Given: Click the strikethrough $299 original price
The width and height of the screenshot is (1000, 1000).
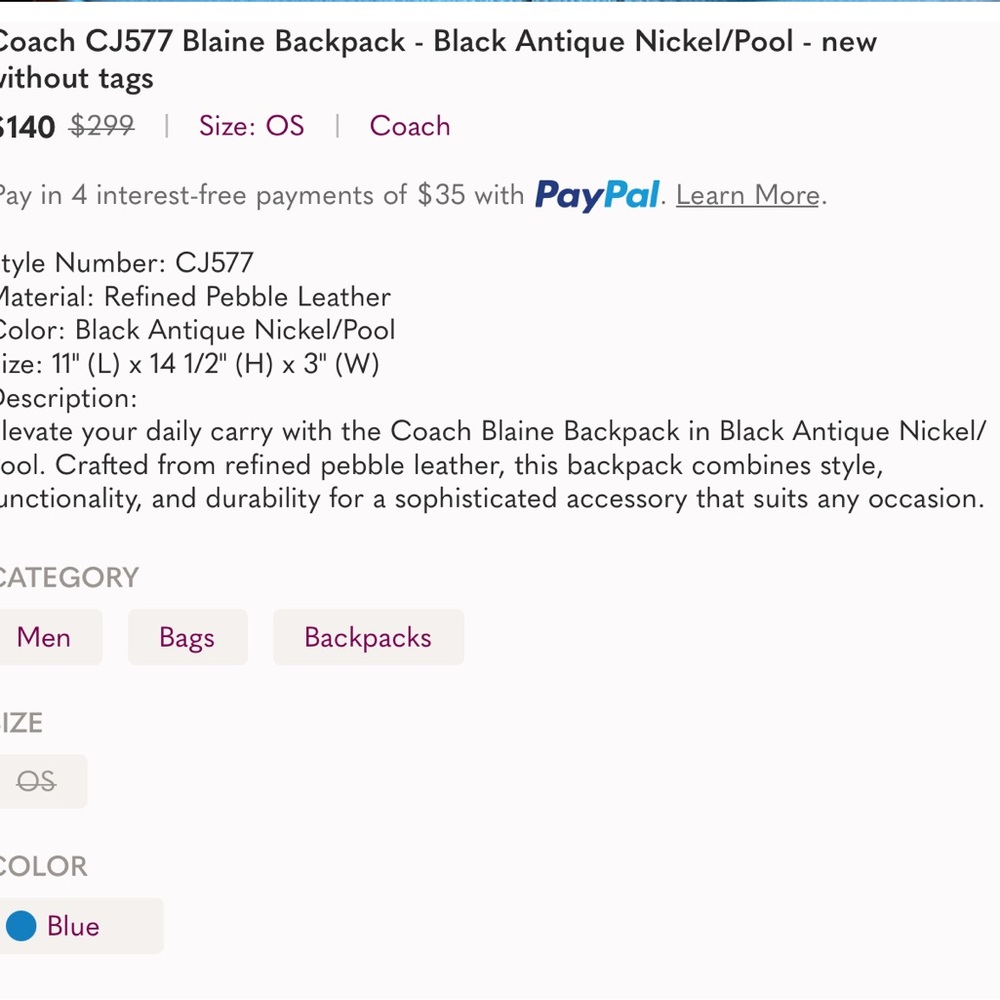Looking at the screenshot, I should 101,126.
